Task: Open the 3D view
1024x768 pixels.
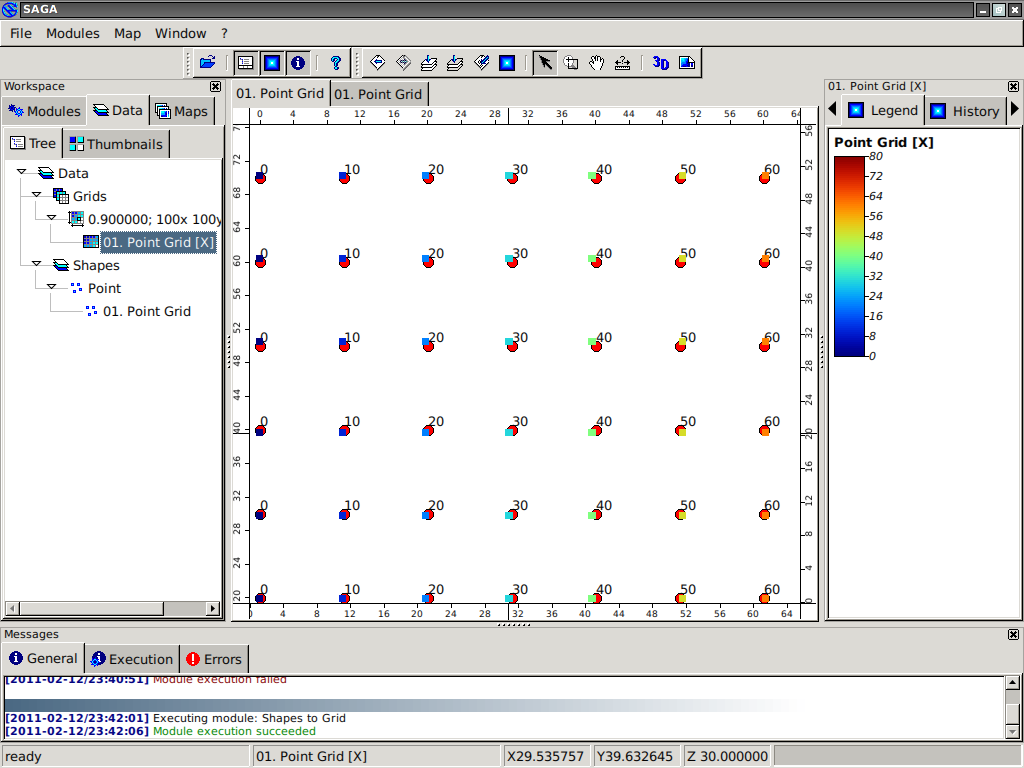Action: point(660,63)
